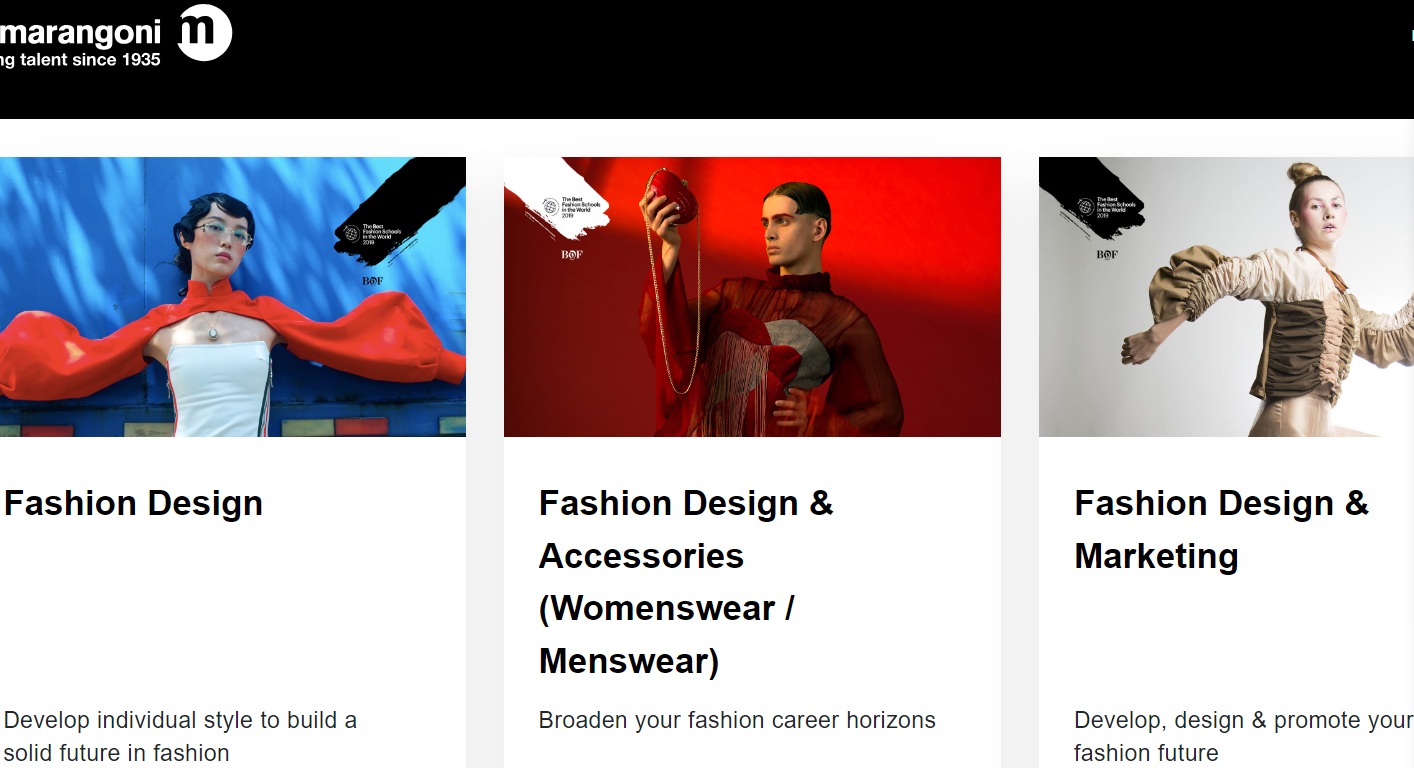The height and width of the screenshot is (768, 1414).
Task: Click 'Develop individual style to build a solid future' text
Action: click(x=180, y=736)
